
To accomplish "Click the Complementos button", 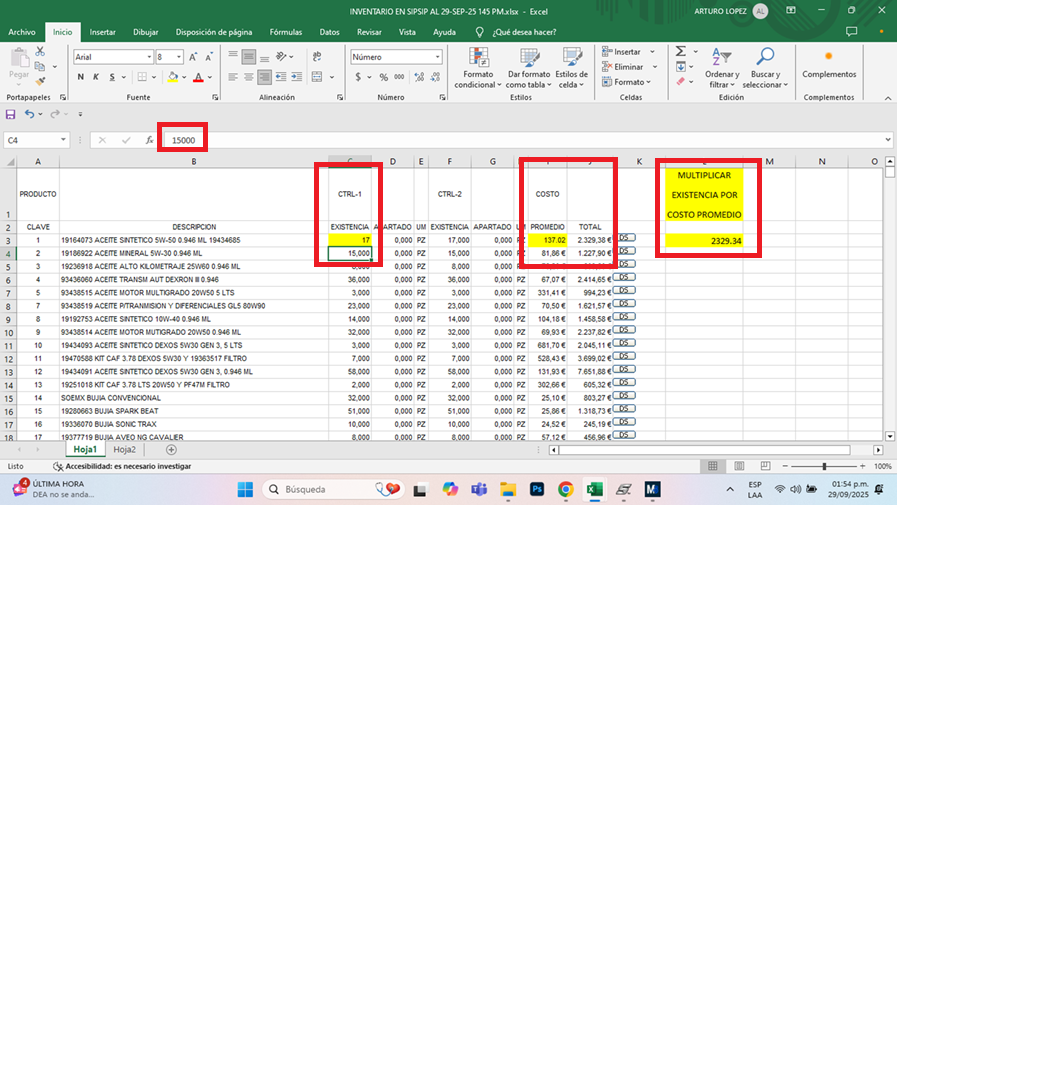I will pos(828,64).
